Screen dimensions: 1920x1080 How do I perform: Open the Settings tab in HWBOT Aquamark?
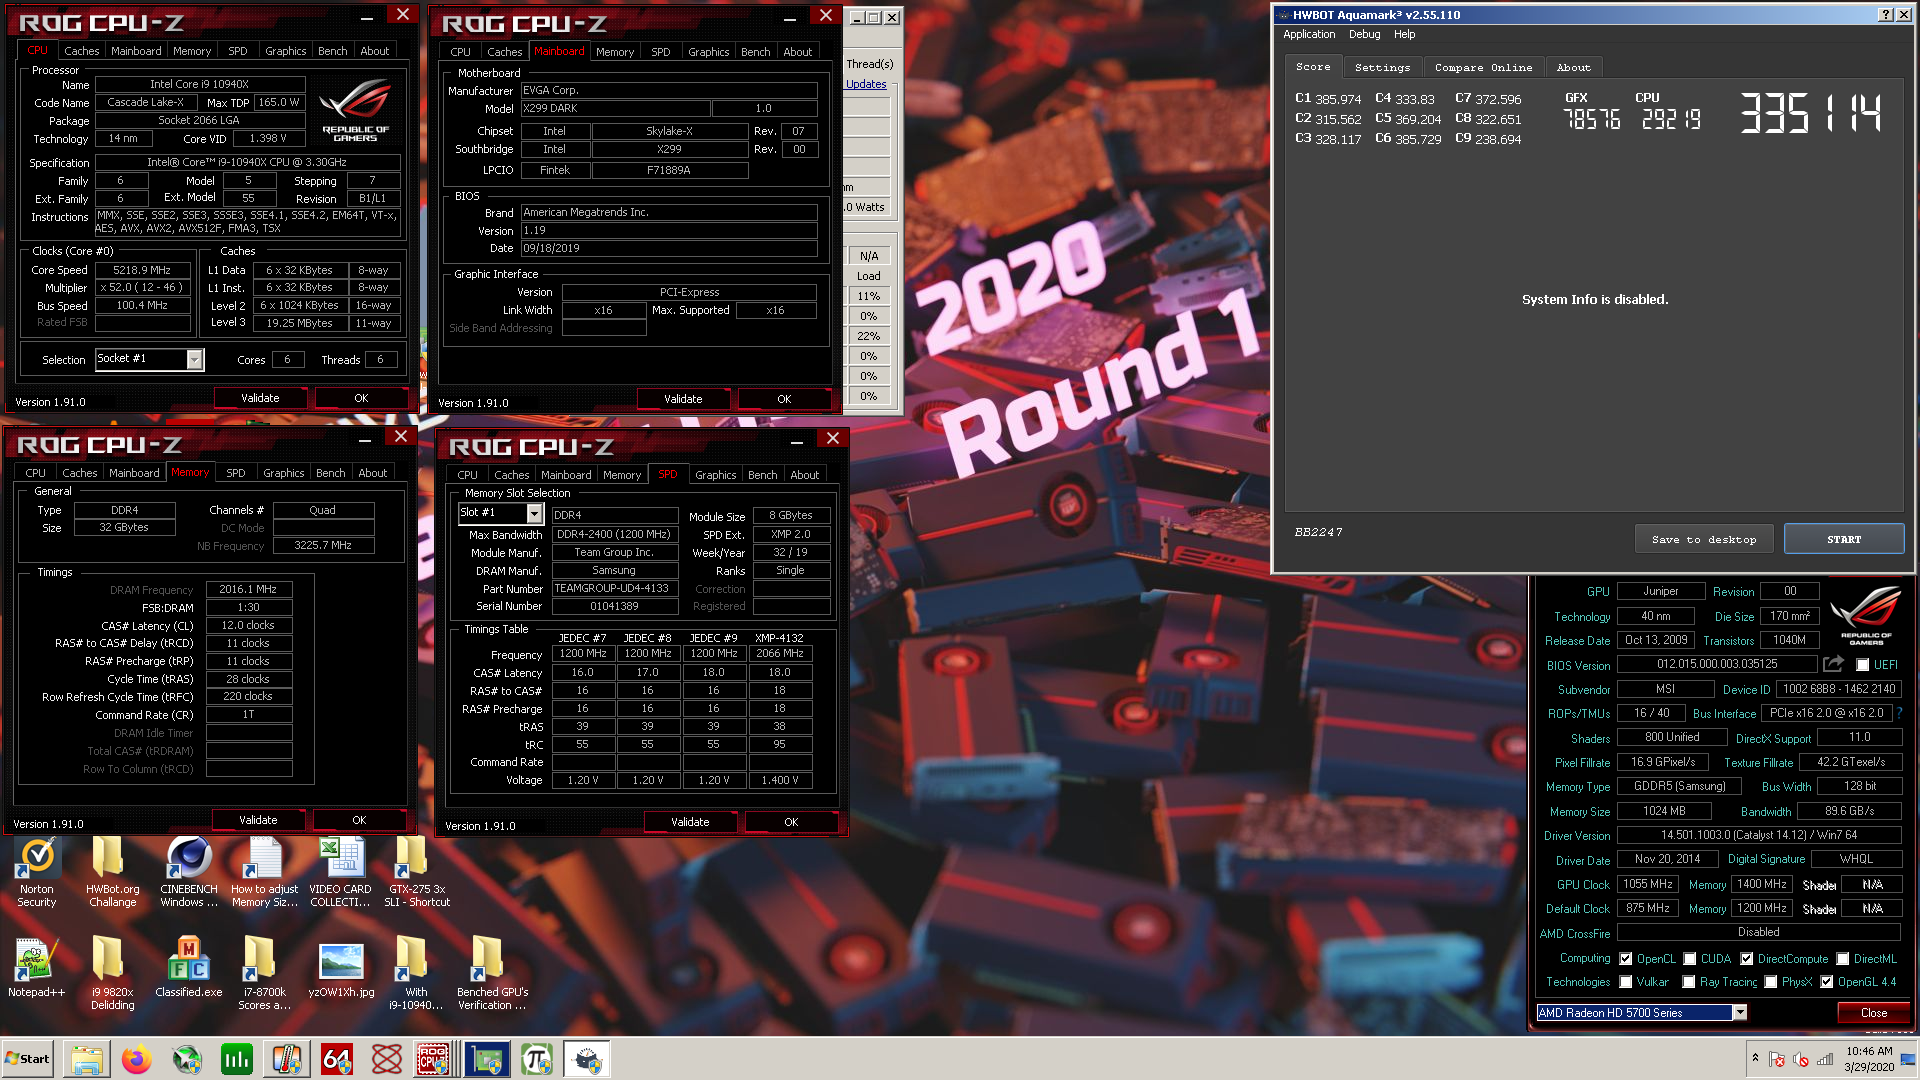[x=1382, y=67]
